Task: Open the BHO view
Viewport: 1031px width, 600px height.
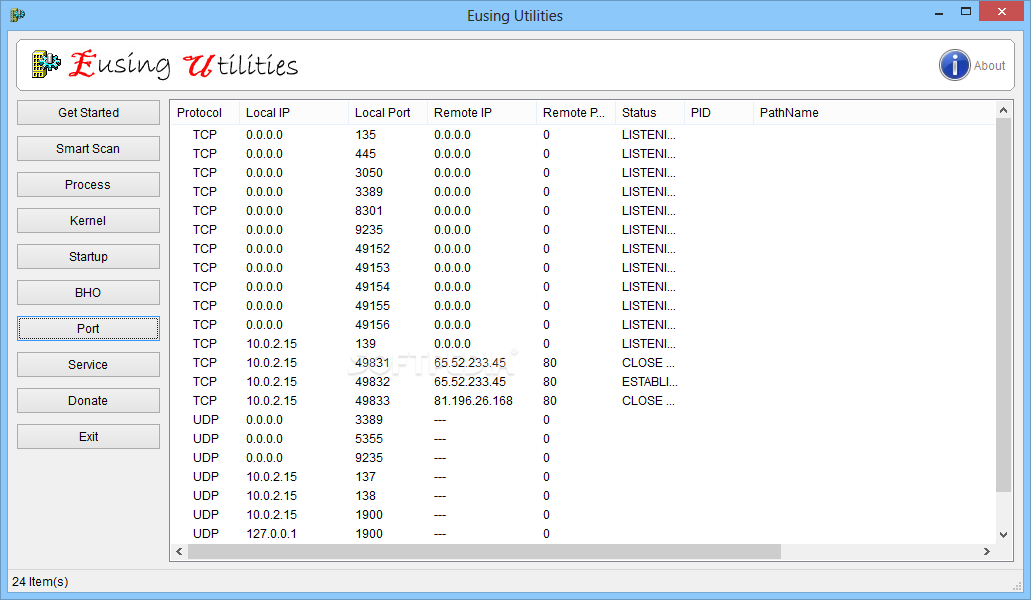Action: tap(88, 293)
